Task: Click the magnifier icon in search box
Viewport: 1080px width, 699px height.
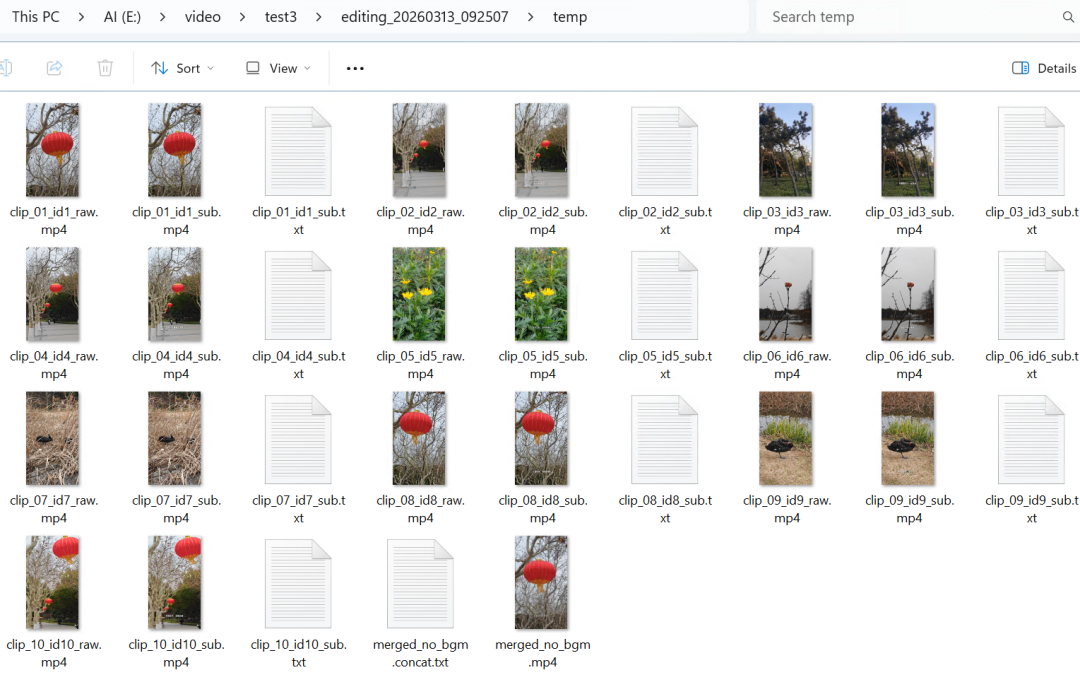Action: (x=1067, y=17)
